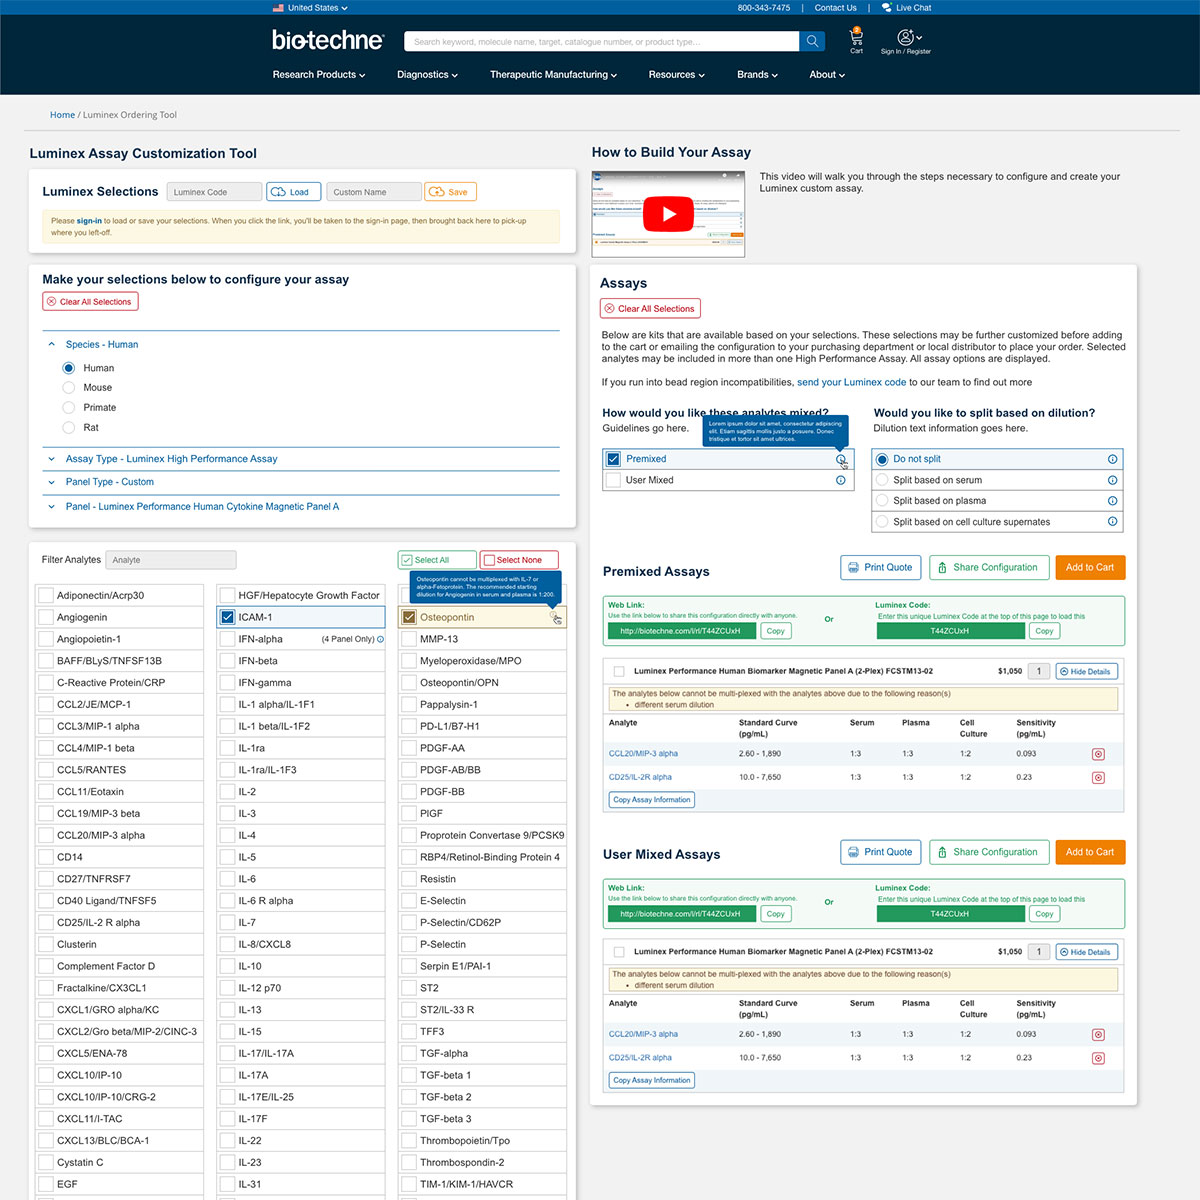Viewport: 1200px width, 1200px height.
Task: Click Select None analytes button
Action: pos(518,560)
